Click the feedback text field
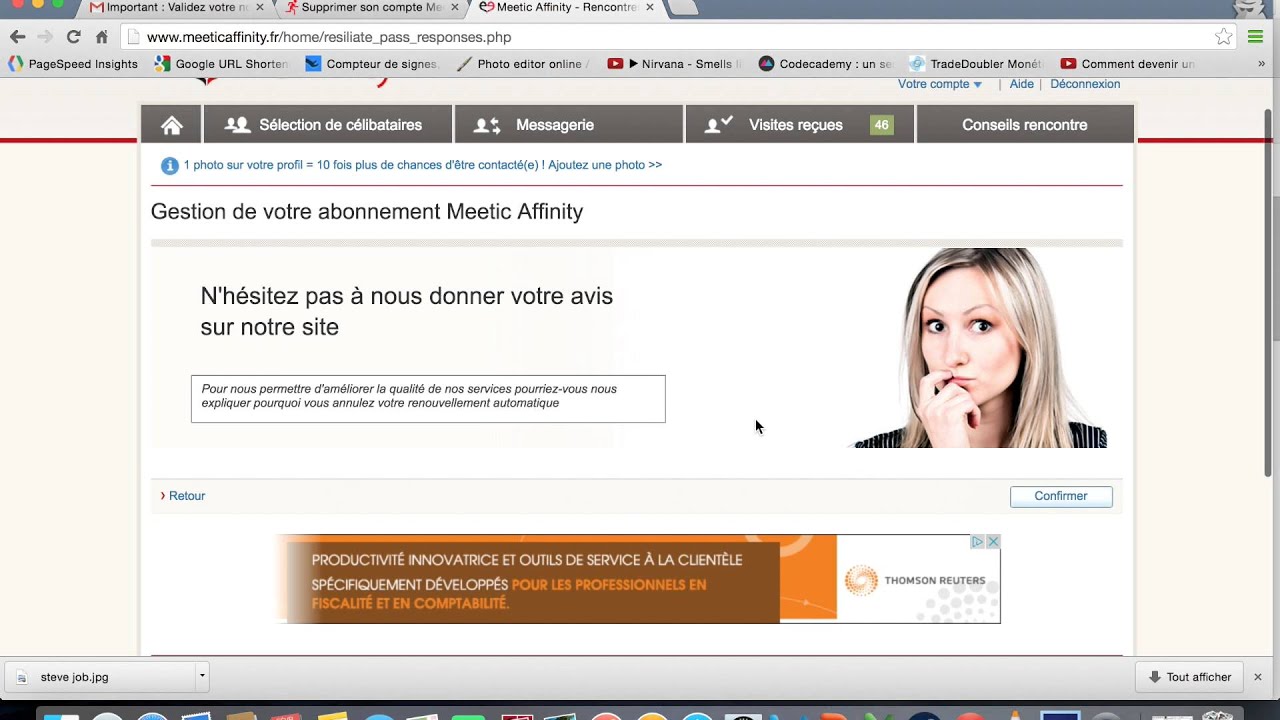 (x=428, y=399)
